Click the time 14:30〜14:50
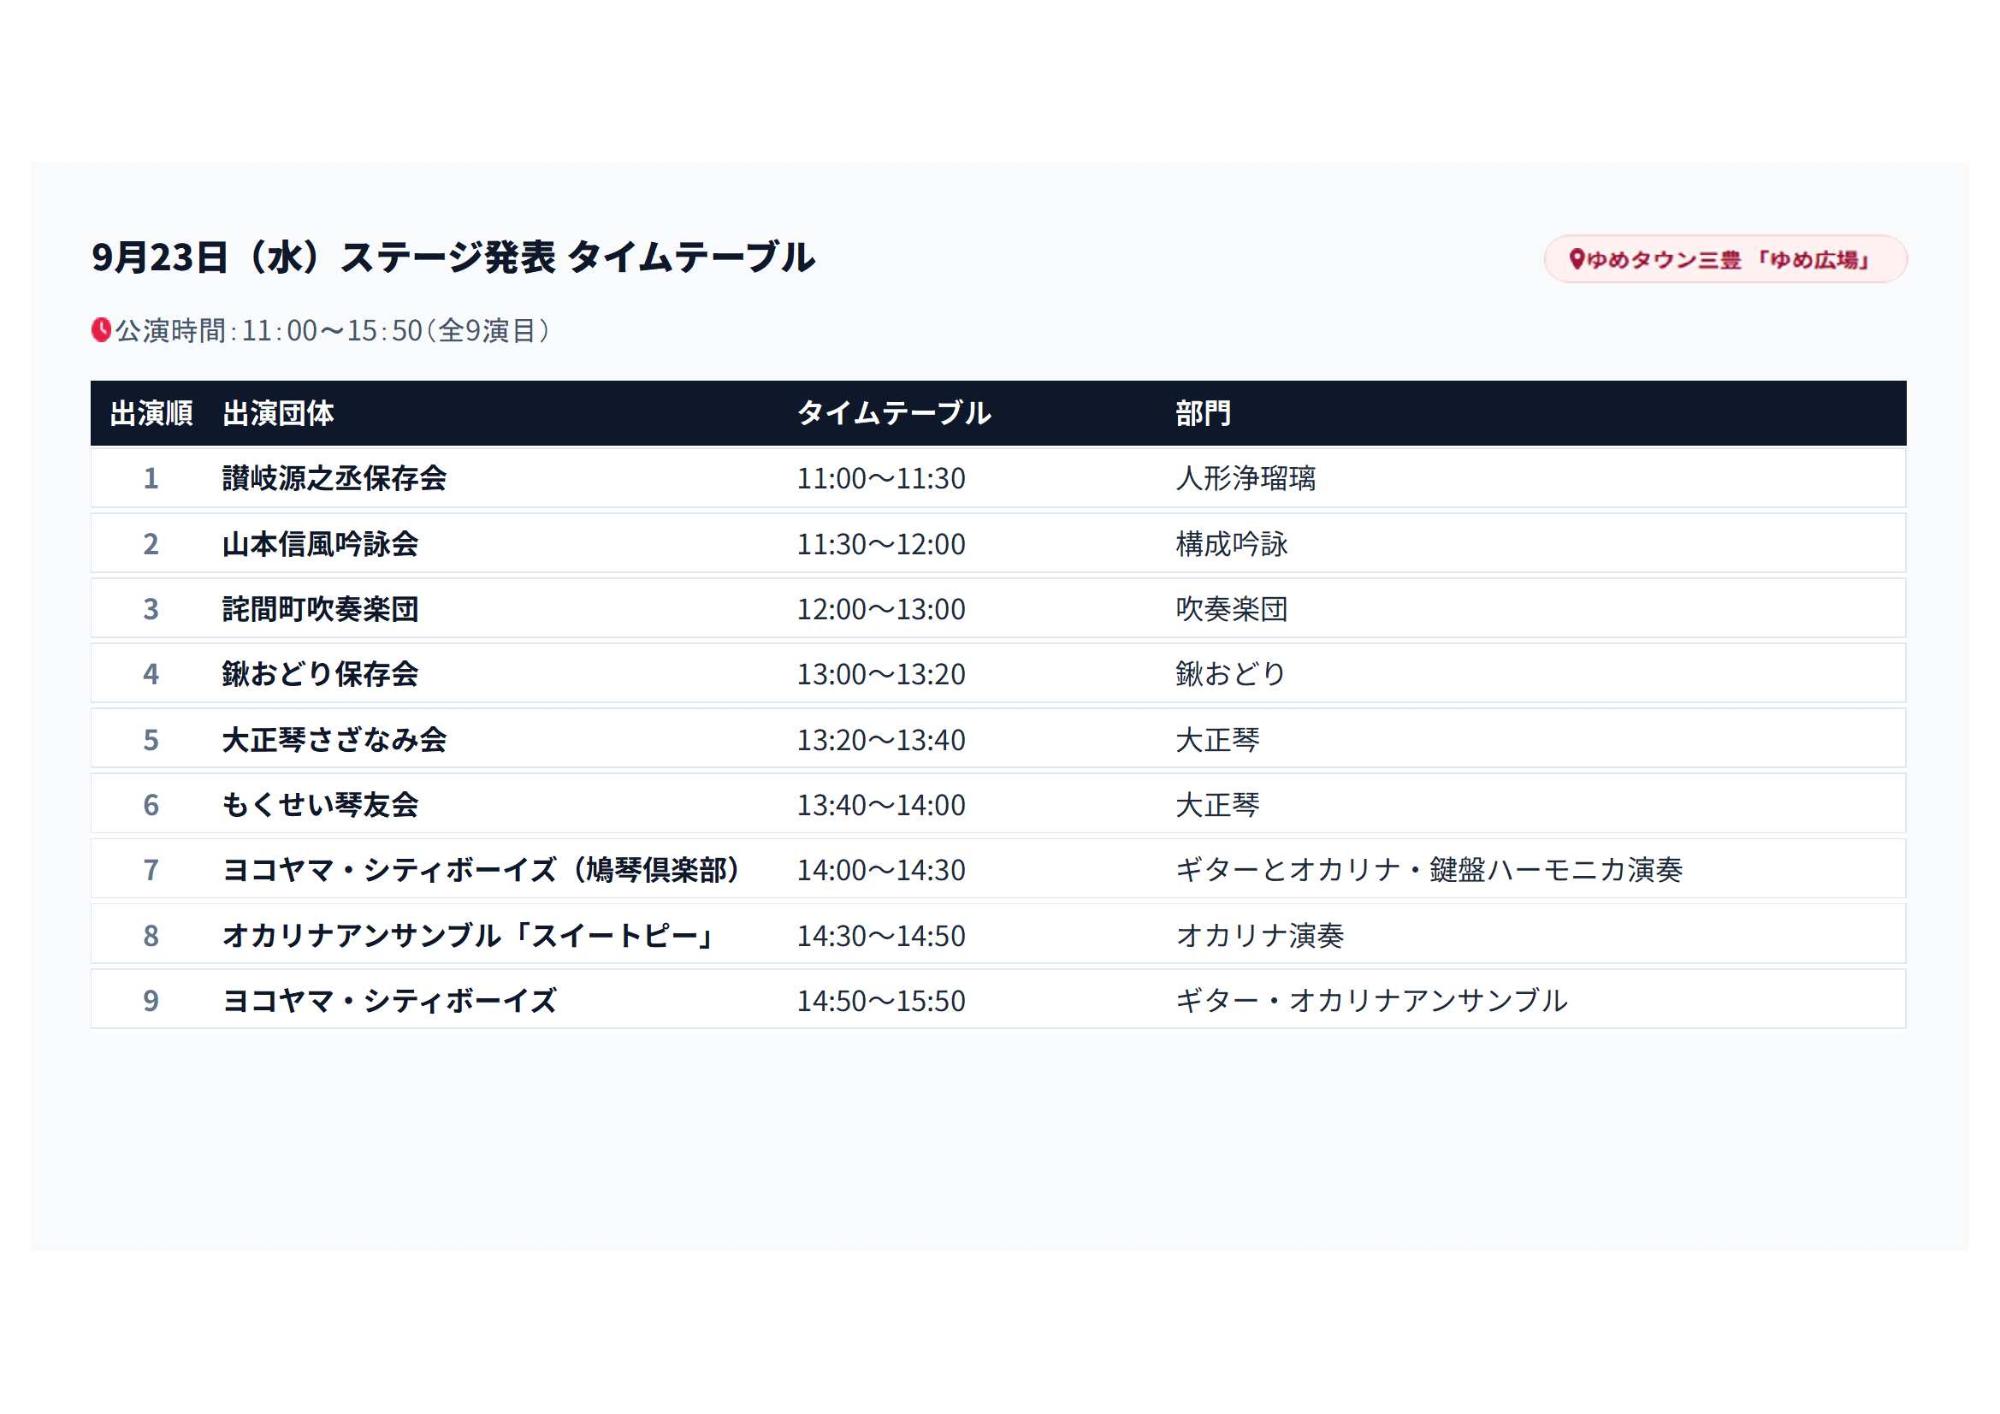The height and width of the screenshot is (1414, 2000). pyautogui.click(x=881, y=936)
